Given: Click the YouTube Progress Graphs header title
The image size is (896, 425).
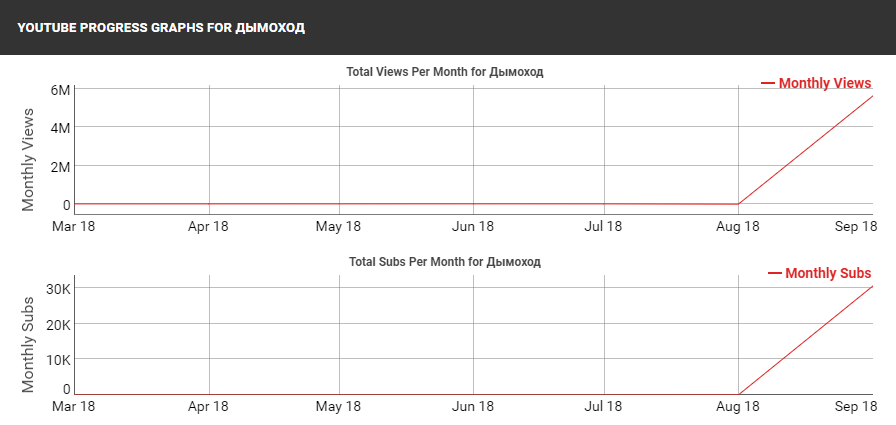Looking at the screenshot, I should [161, 28].
